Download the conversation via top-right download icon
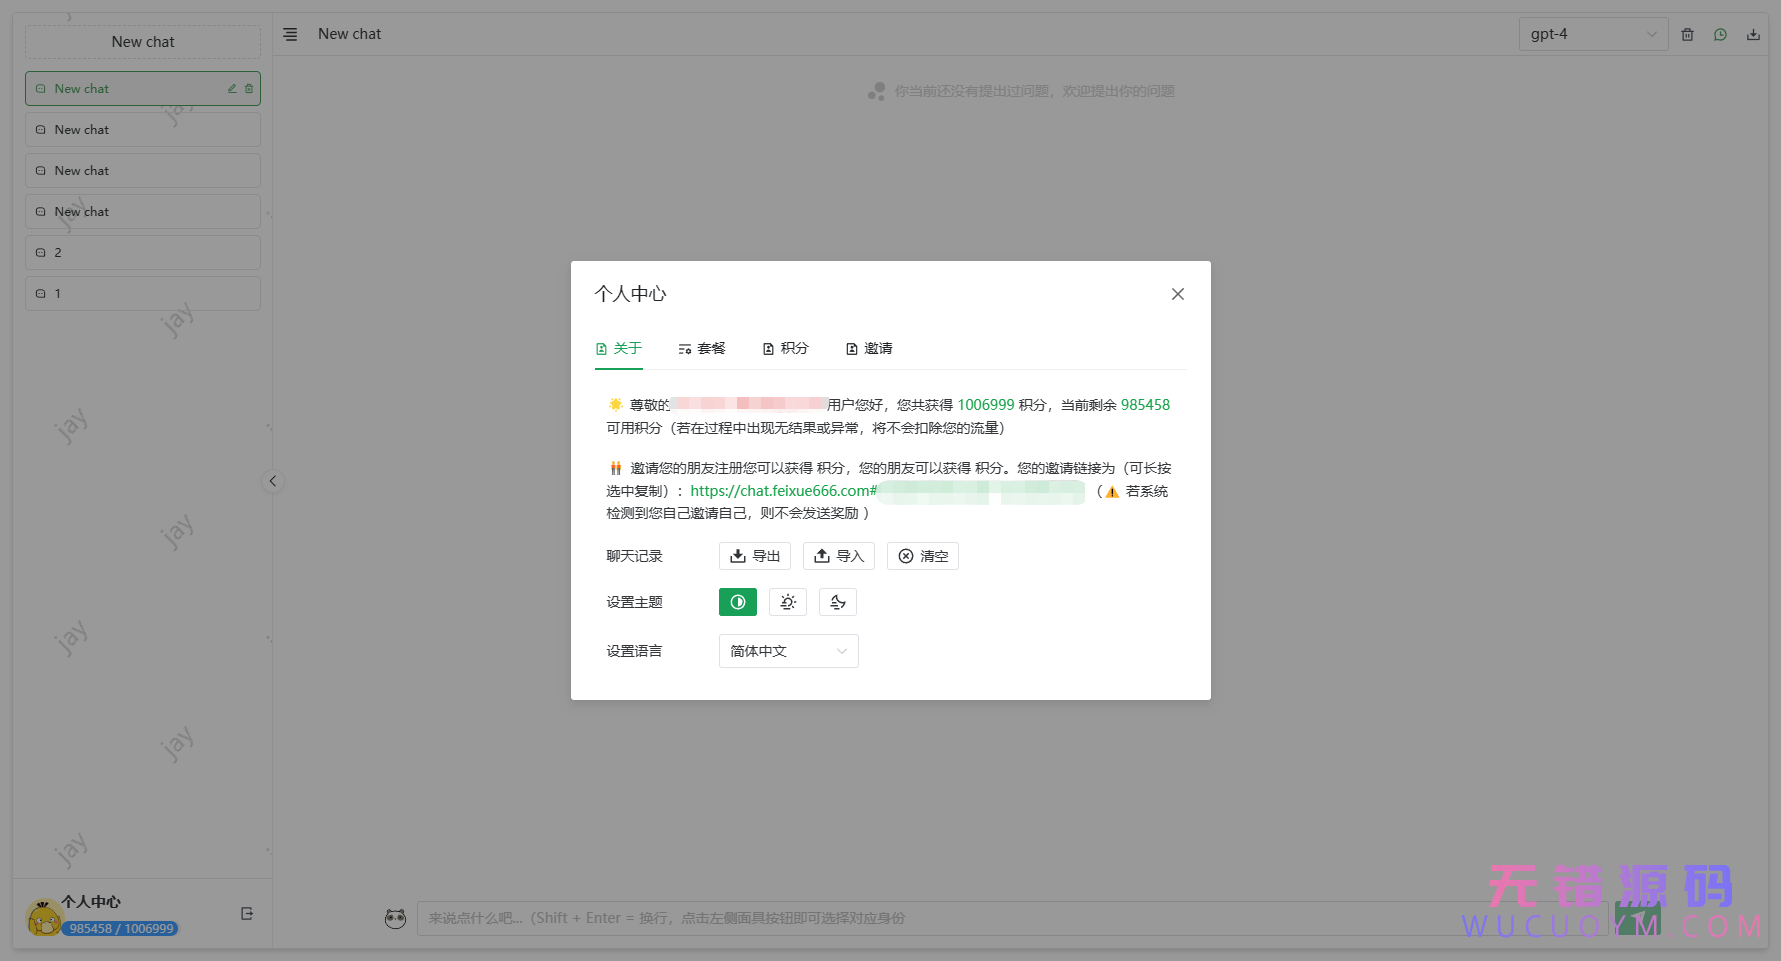Viewport: 1781px width, 961px height. (x=1753, y=33)
